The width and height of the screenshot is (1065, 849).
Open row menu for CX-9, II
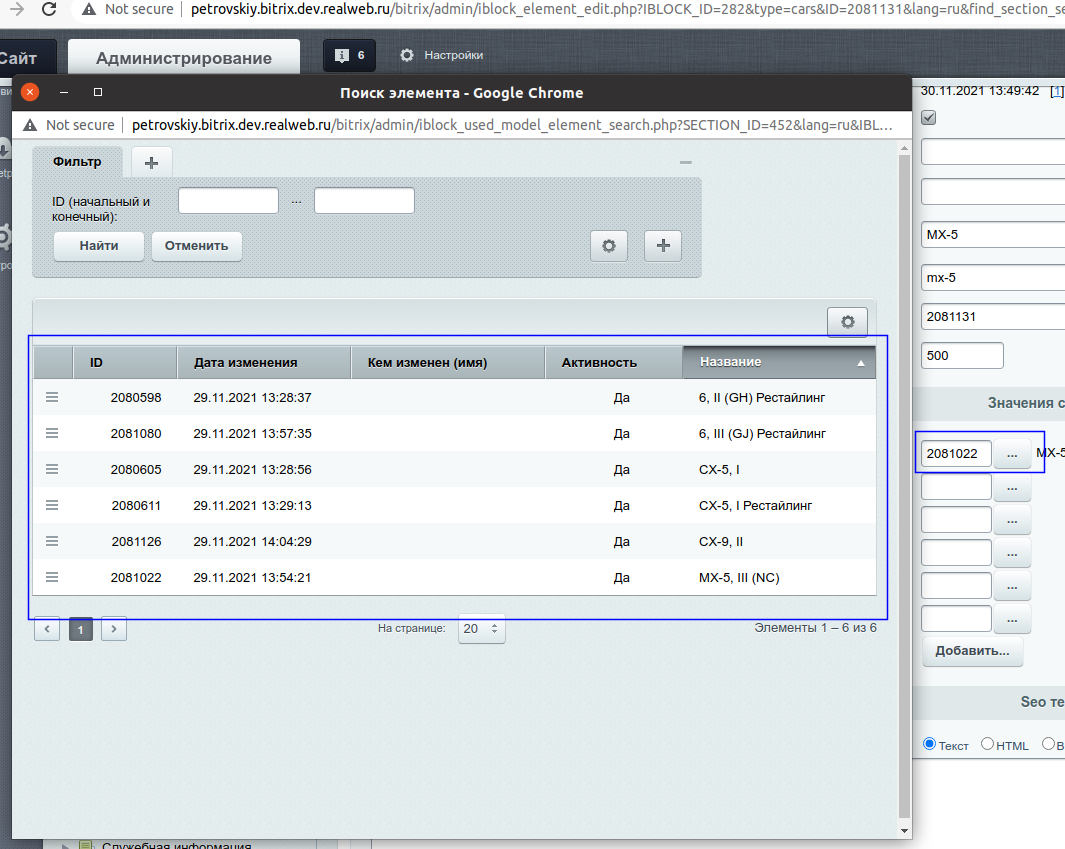pyautogui.click(x=52, y=541)
